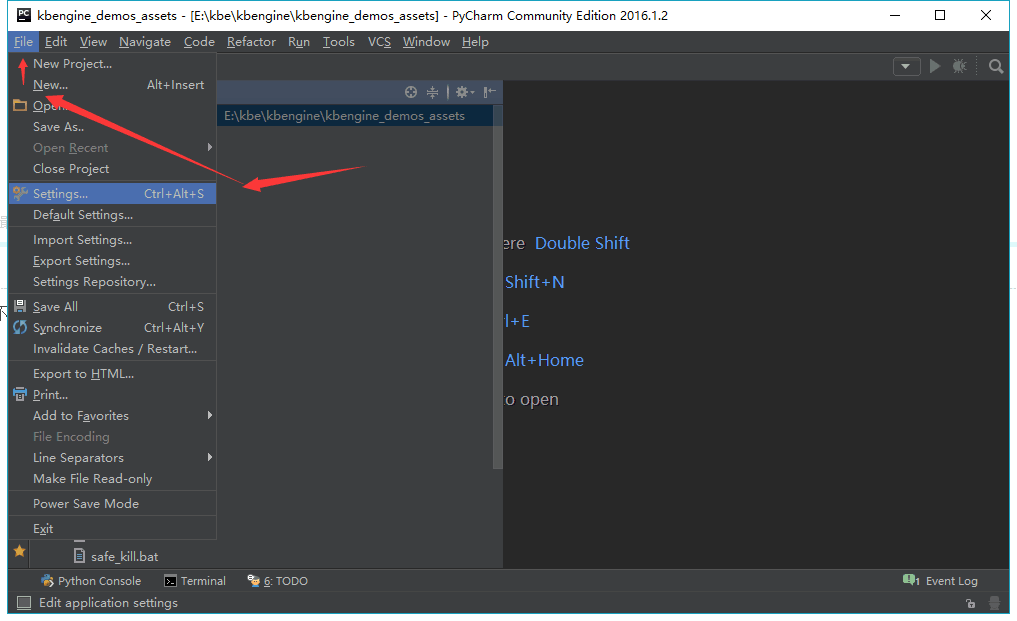Image resolution: width=1017 pixels, height=621 pixels.
Task: Hide the project tool window panel
Action: (490, 92)
